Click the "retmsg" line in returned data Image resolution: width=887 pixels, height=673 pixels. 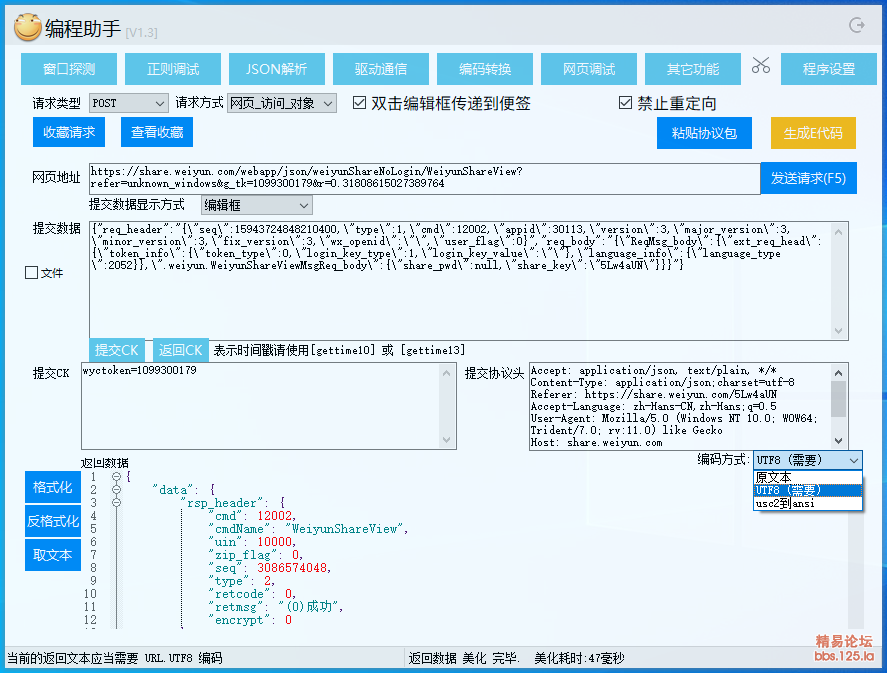tap(276, 607)
